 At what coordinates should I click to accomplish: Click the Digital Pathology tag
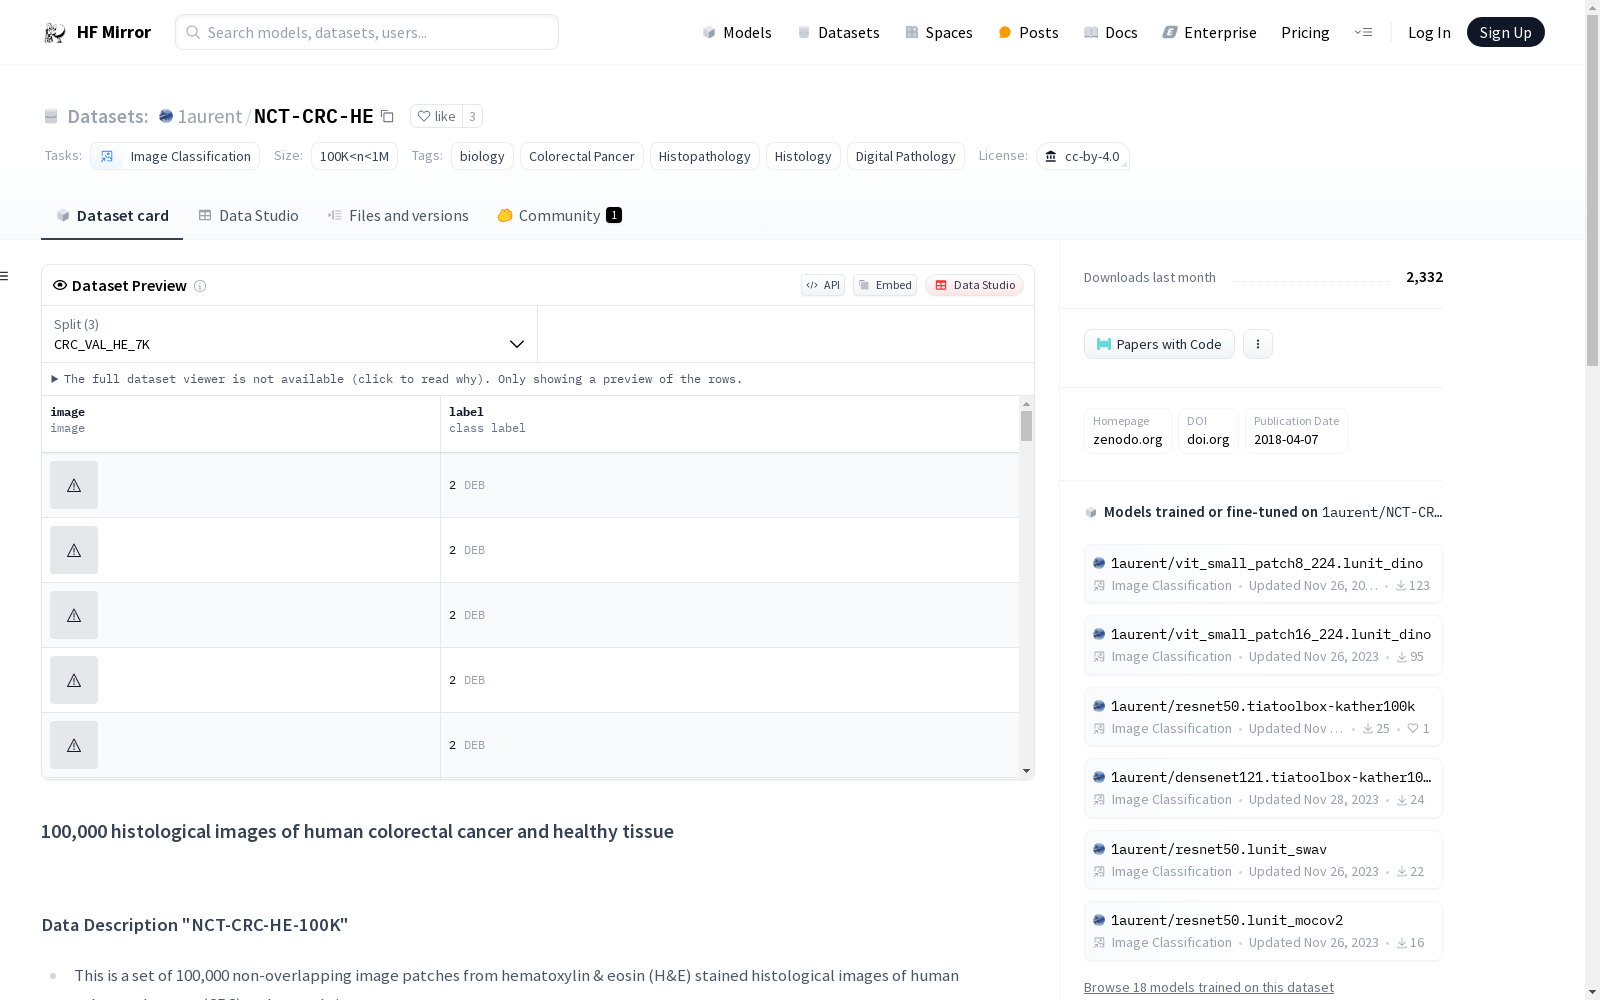point(906,156)
